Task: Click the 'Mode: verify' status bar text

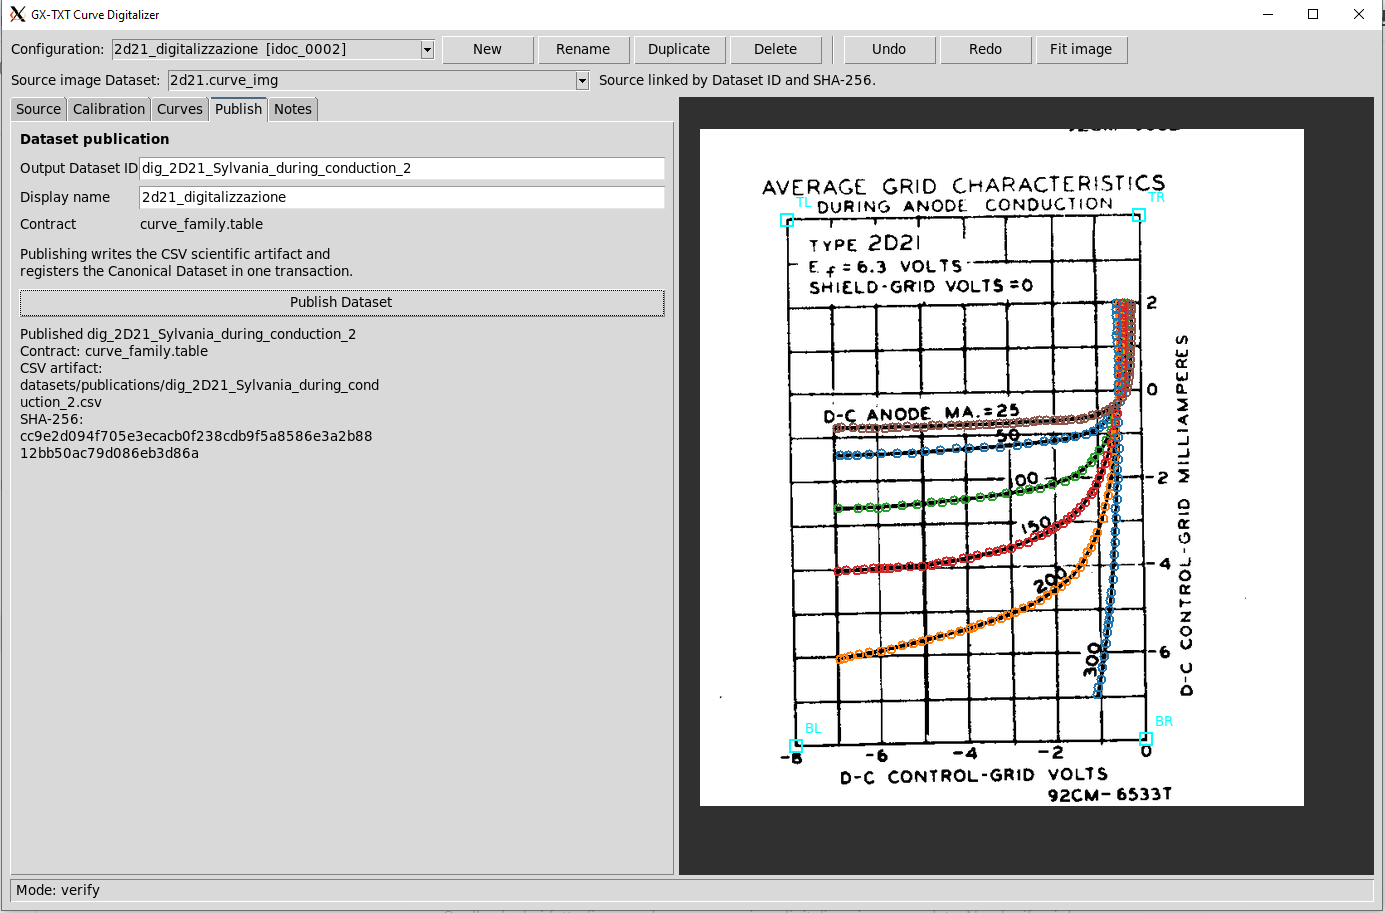Action: tap(58, 890)
